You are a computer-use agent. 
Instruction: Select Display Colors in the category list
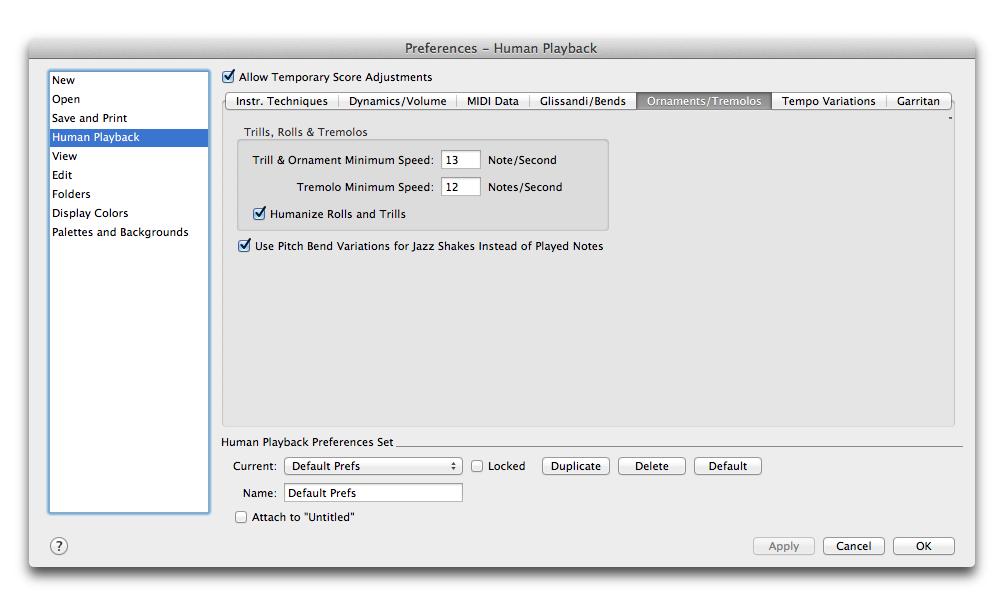click(x=90, y=213)
